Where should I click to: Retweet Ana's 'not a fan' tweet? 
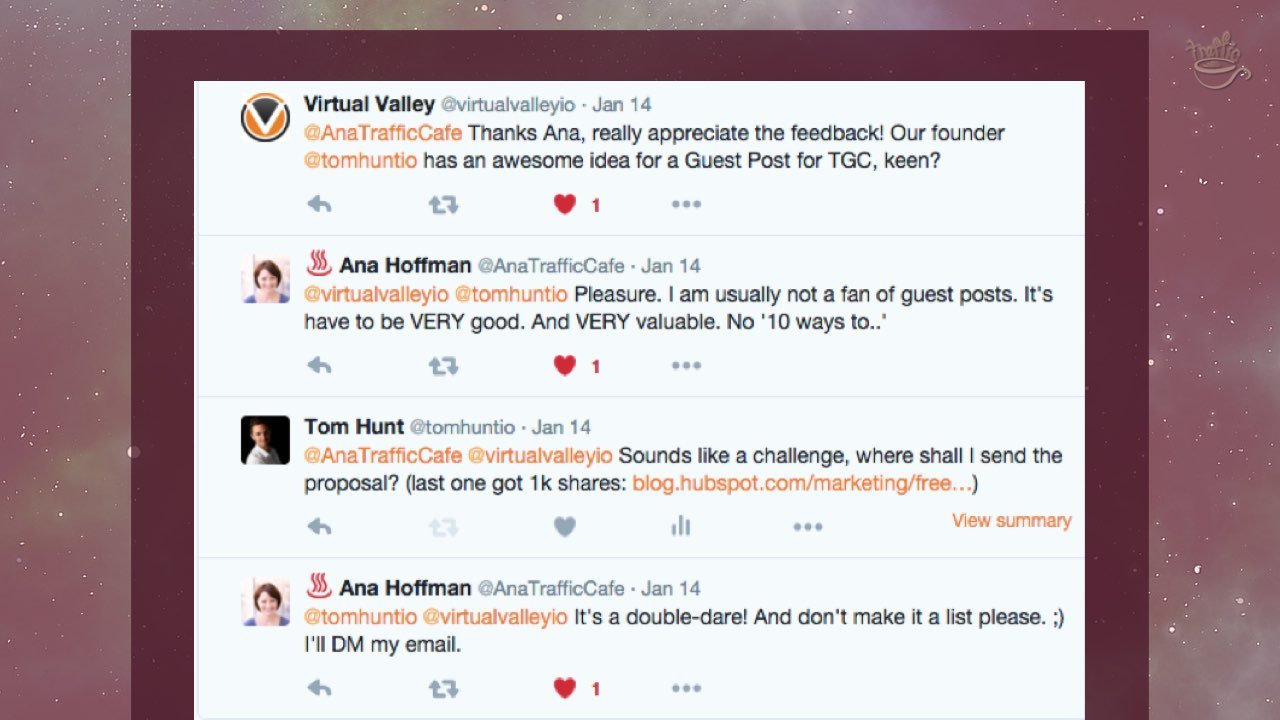pos(443,366)
